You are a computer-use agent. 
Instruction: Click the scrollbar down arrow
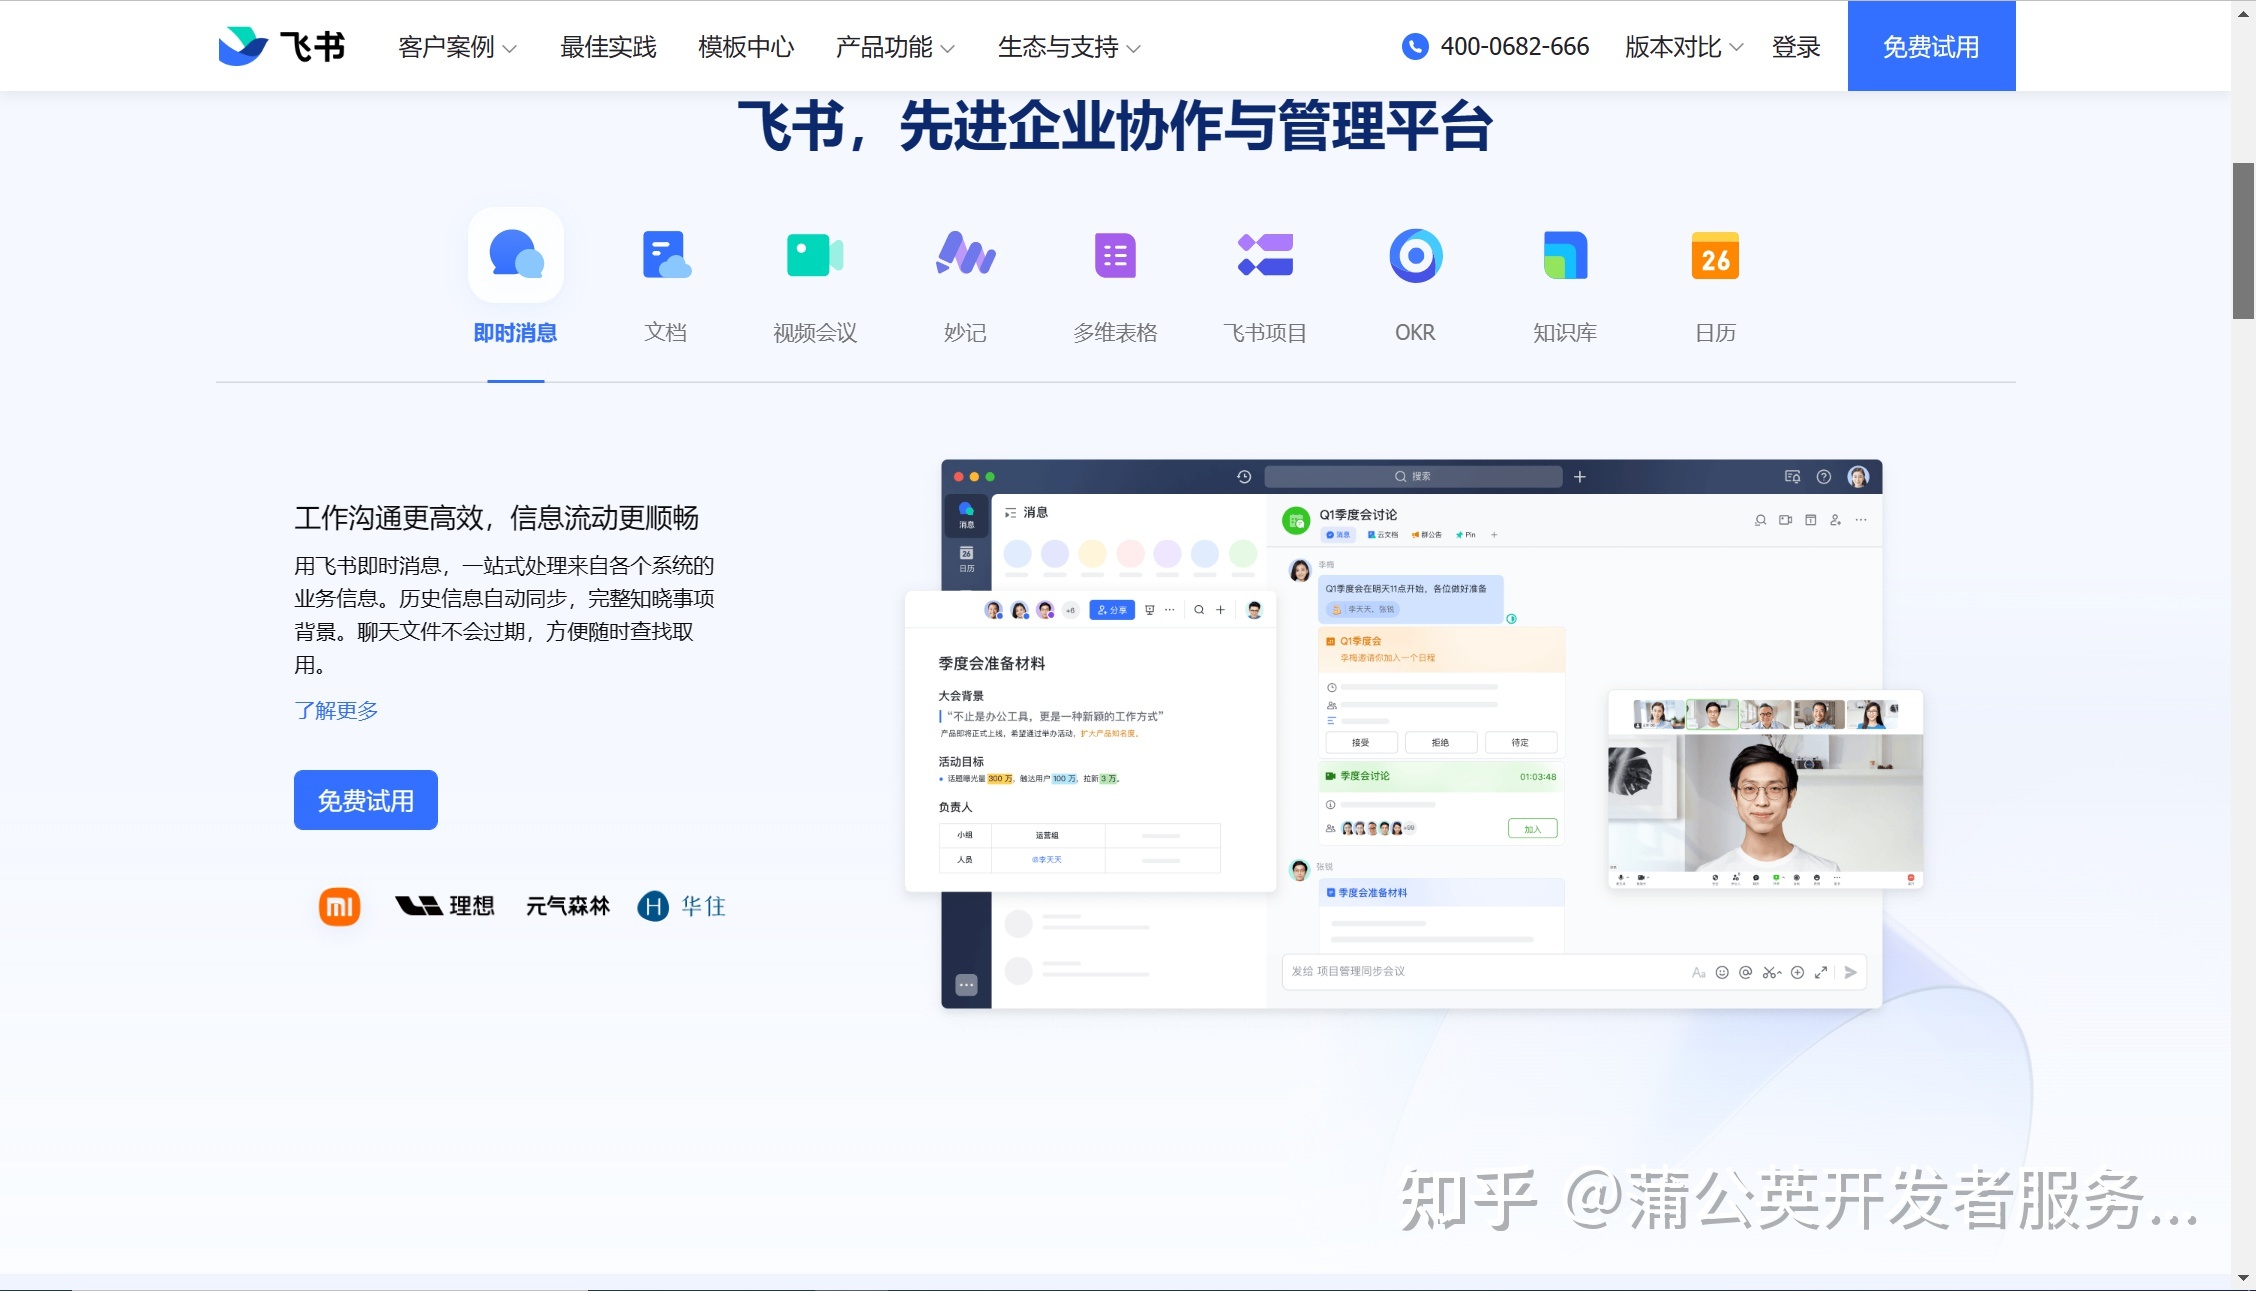point(2244,1278)
